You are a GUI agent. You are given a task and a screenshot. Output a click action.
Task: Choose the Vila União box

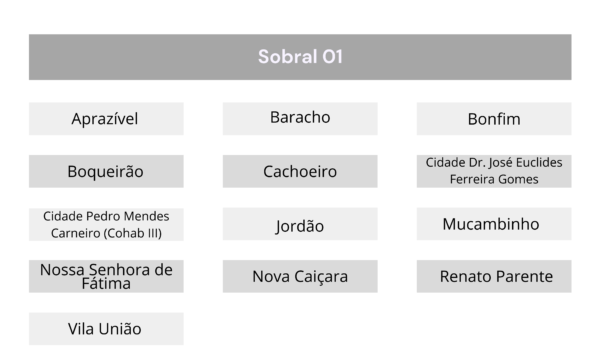pyautogui.click(x=106, y=329)
